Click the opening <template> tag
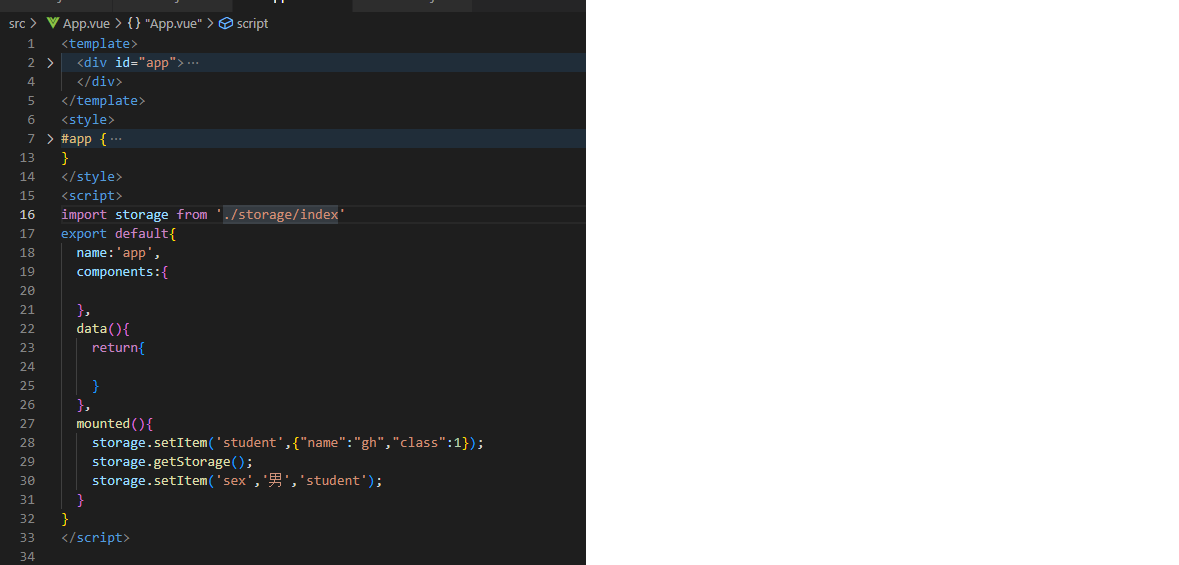 pos(99,44)
